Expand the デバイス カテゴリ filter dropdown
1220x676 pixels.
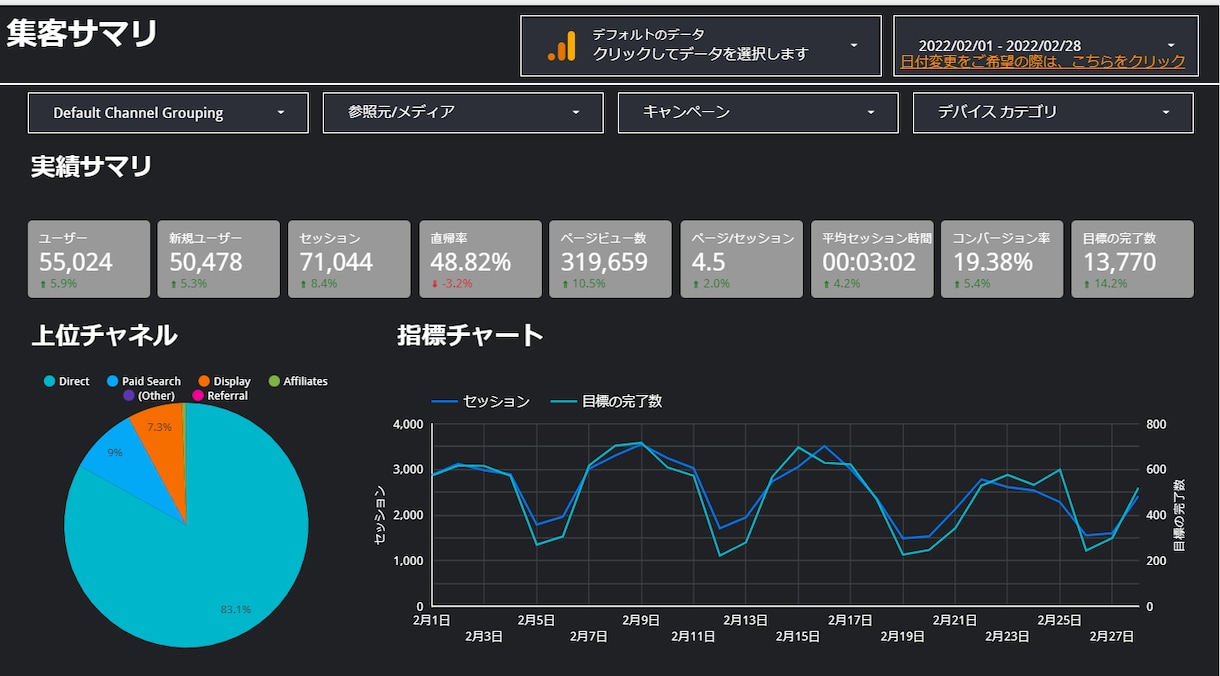[x=1053, y=113]
